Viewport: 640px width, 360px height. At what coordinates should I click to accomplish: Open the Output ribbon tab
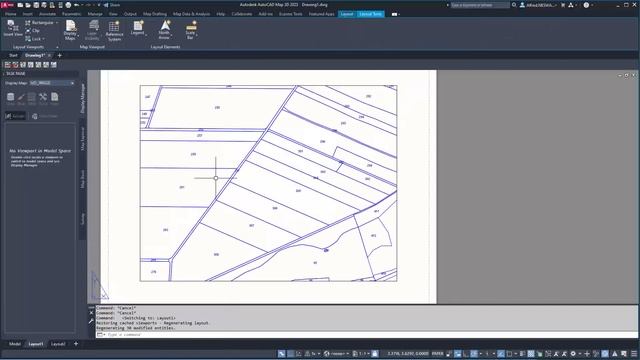[x=130, y=14]
